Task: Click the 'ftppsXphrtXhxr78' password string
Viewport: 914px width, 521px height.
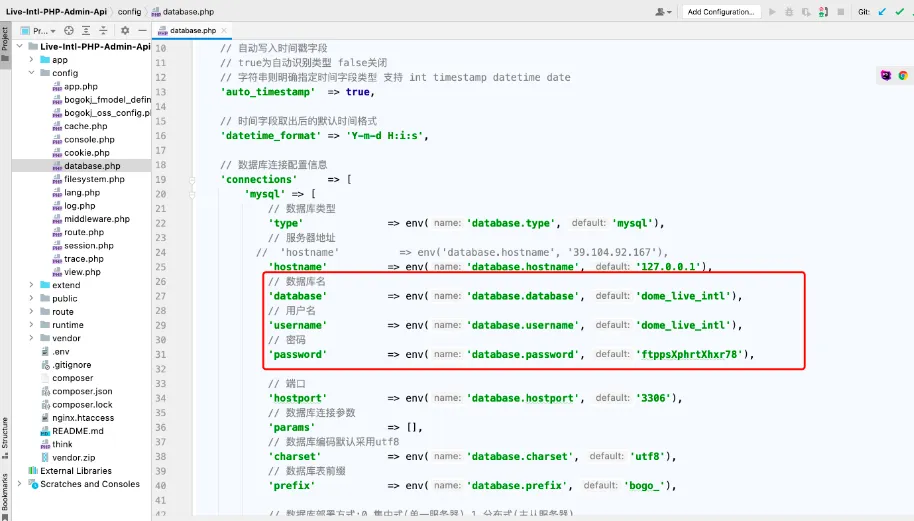Action: 689,354
